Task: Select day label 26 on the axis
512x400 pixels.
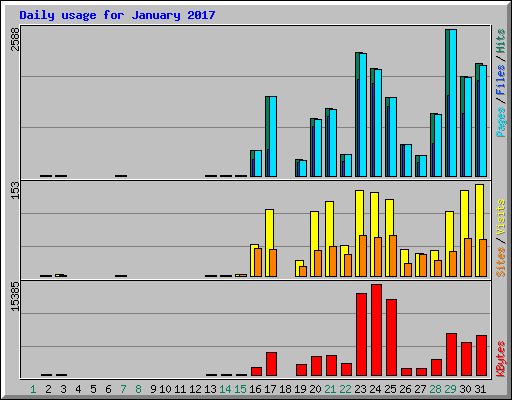Action: coord(405,389)
